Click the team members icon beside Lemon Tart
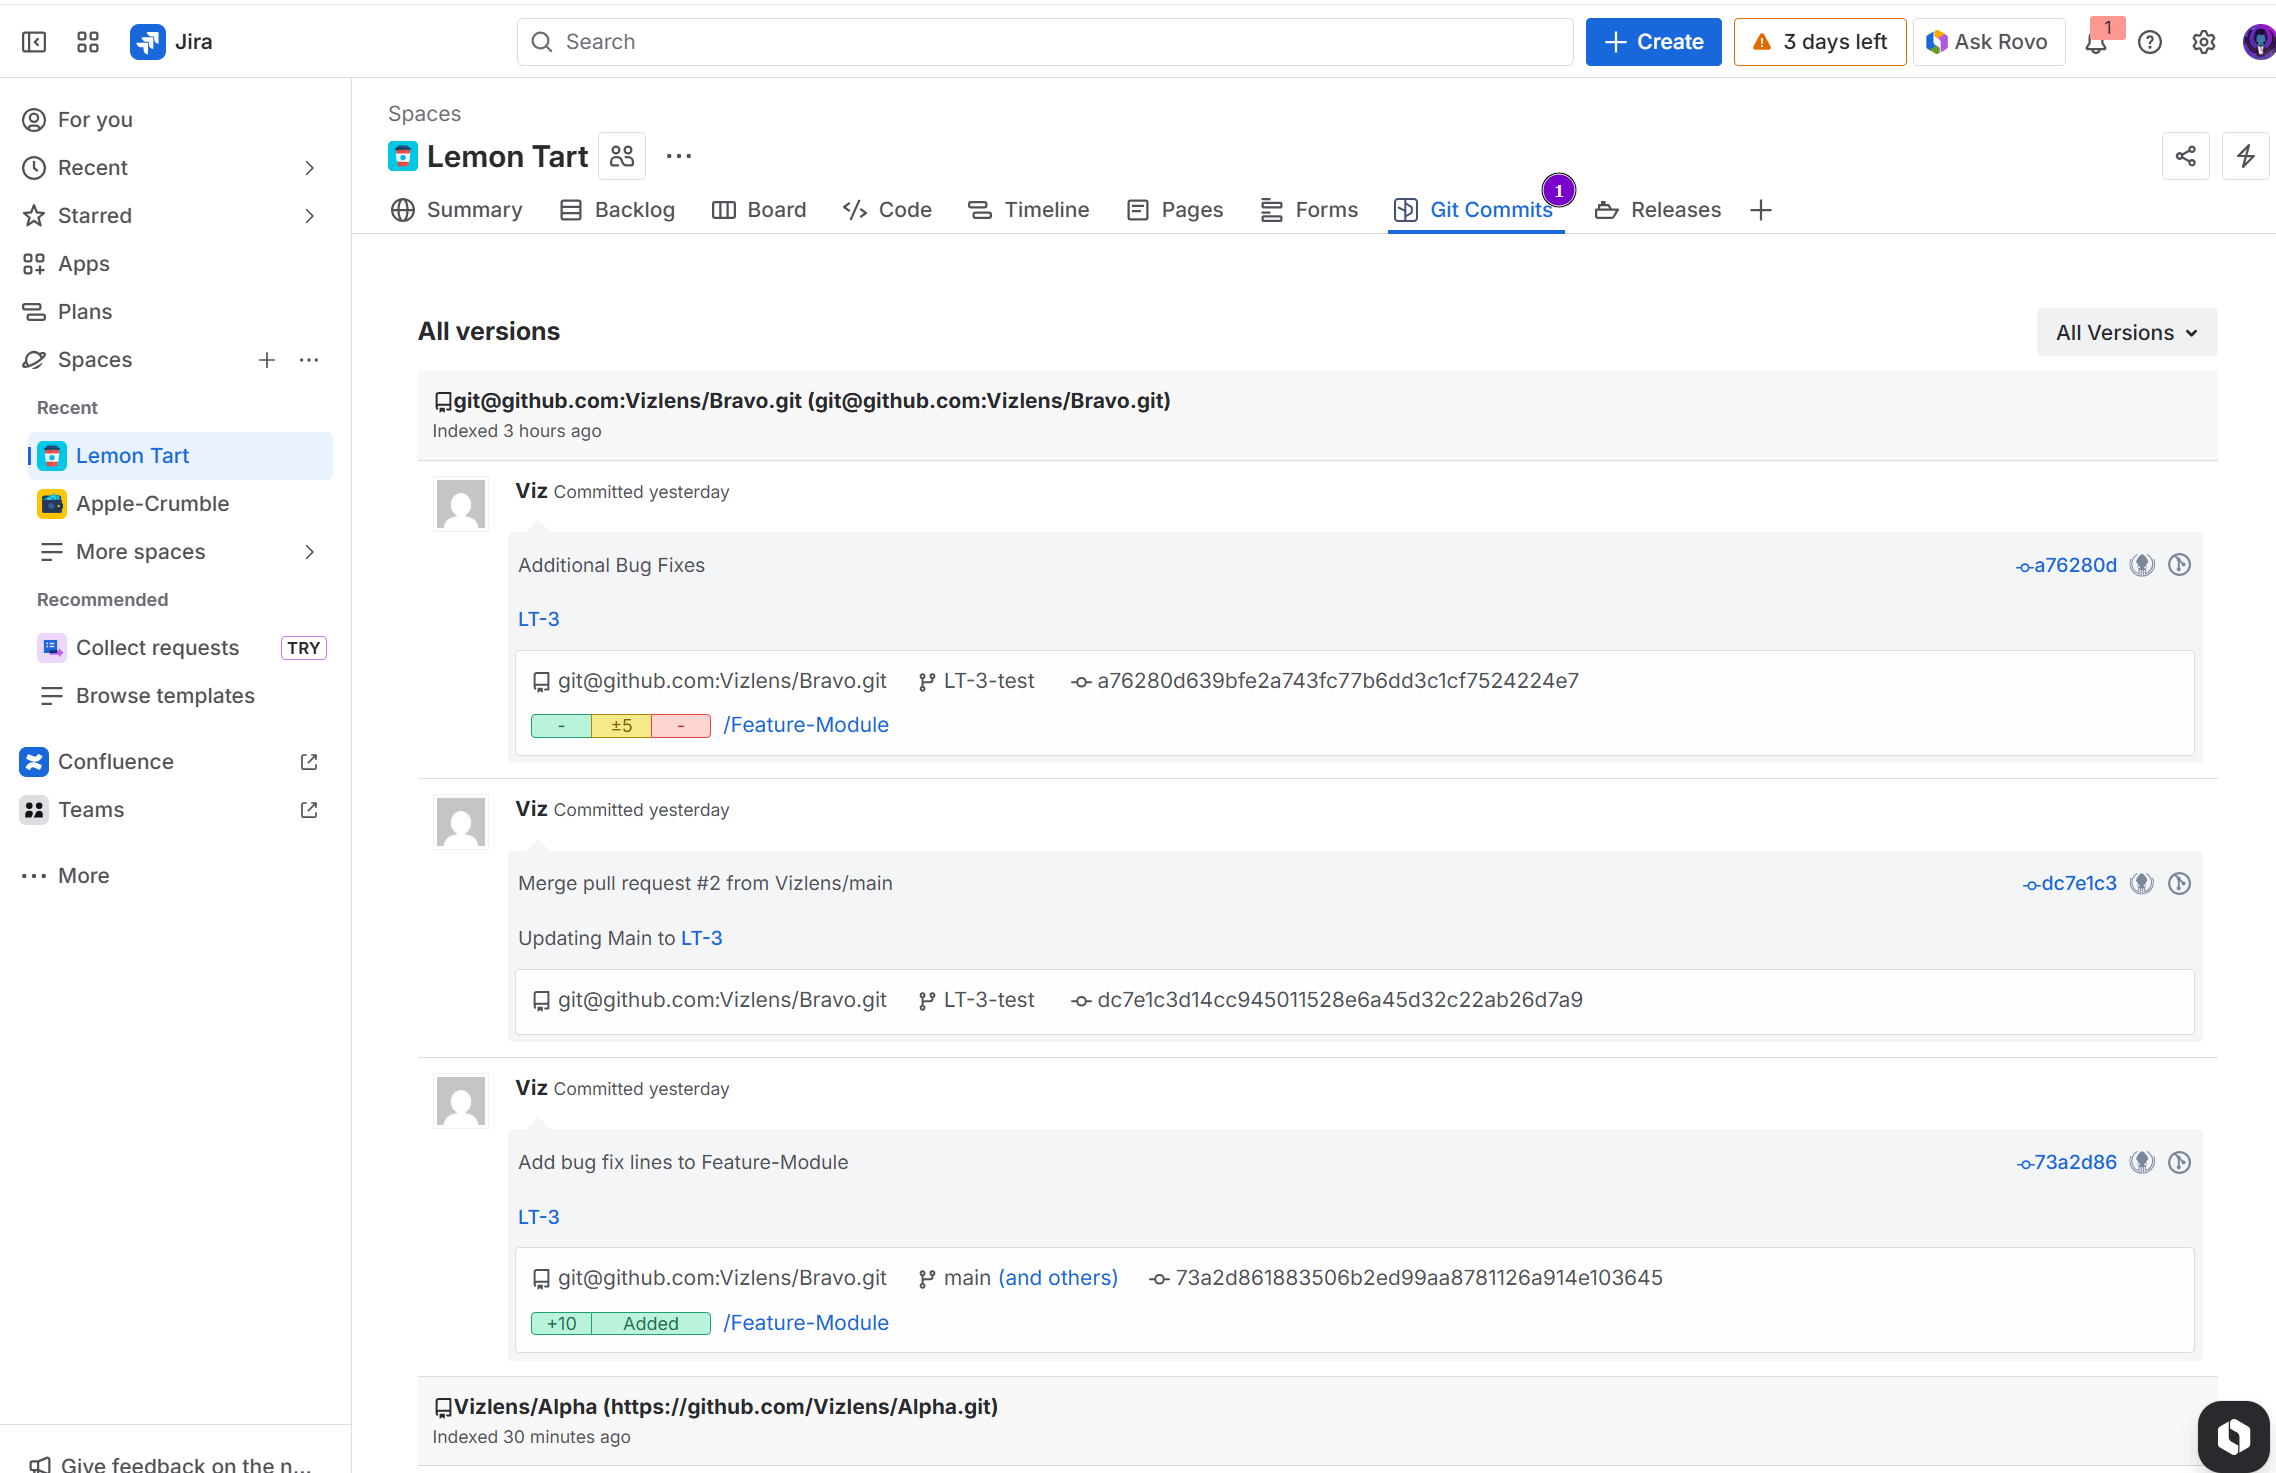 (622, 156)
